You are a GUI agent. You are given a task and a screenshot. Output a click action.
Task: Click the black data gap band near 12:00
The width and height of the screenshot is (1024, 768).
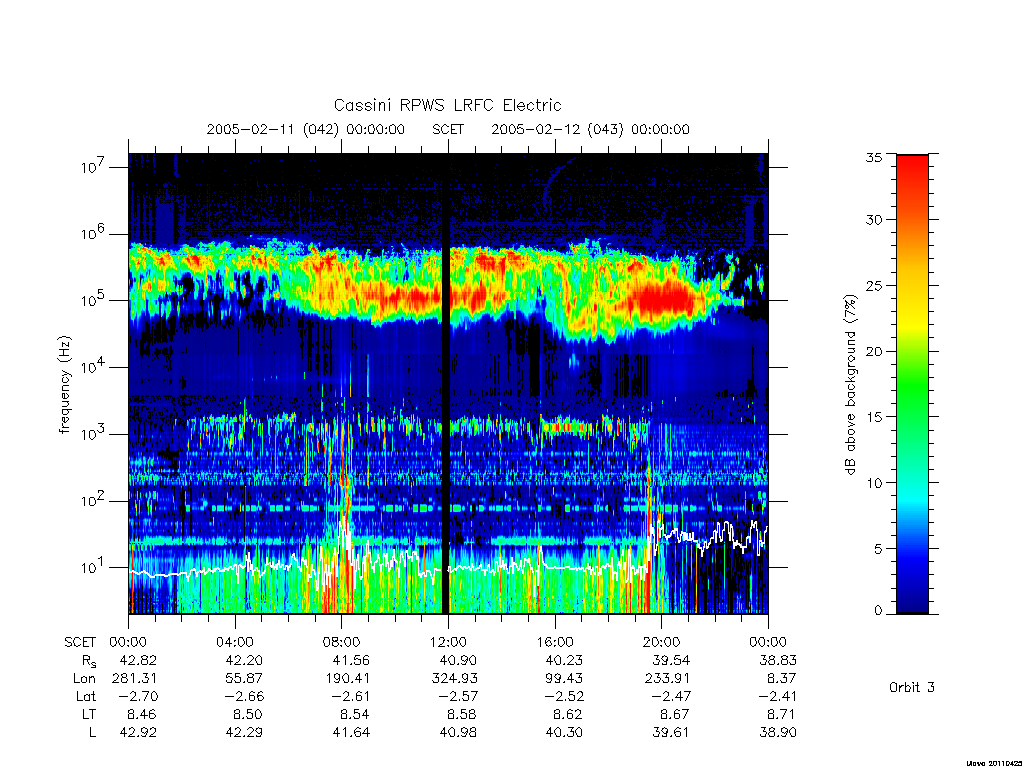tap(447, 384)
